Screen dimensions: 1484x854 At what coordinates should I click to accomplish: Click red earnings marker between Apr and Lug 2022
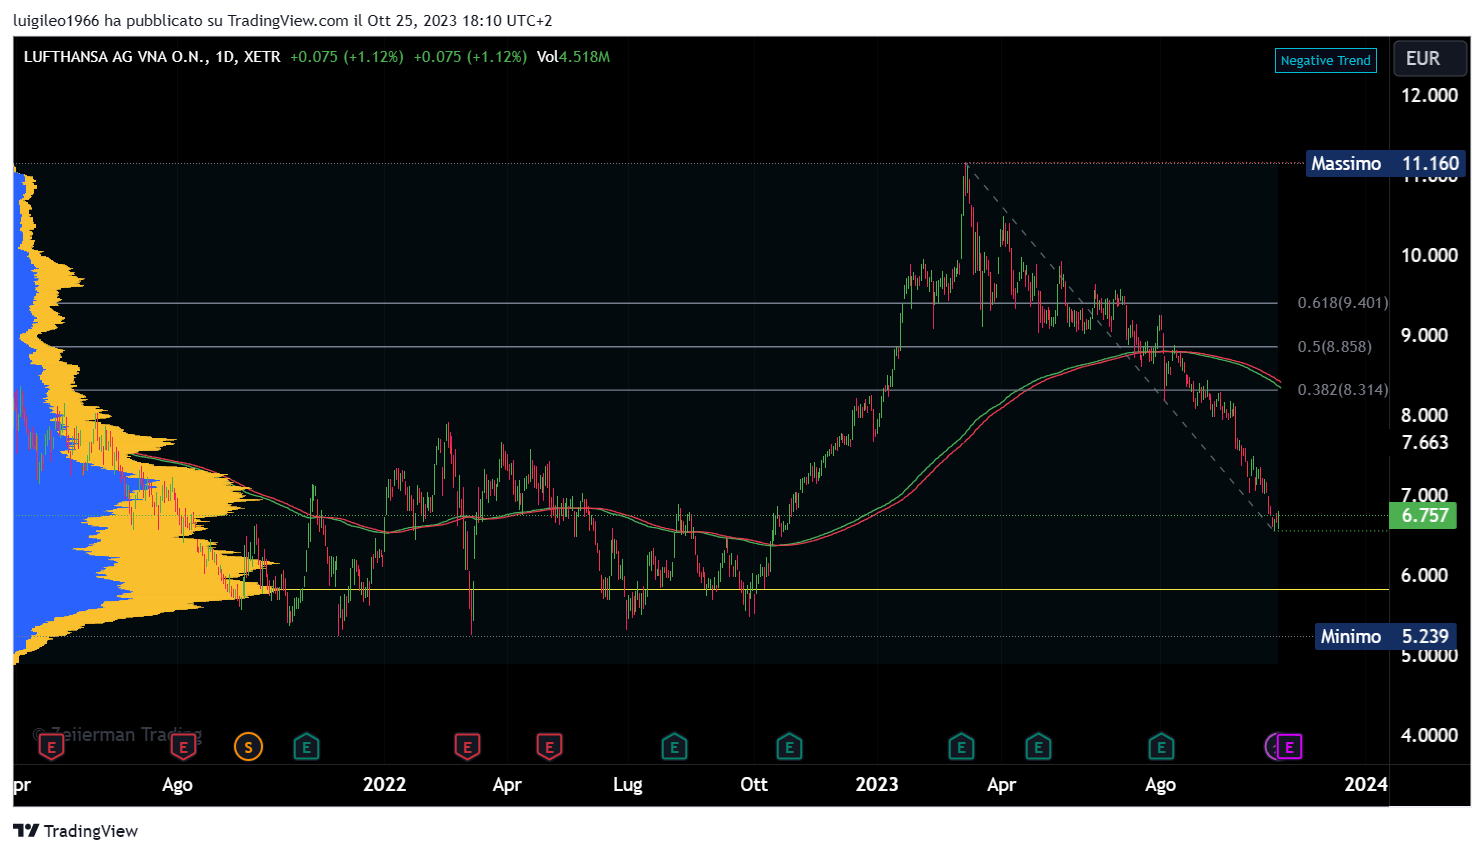pyautogui.click(x=549, y=747)
